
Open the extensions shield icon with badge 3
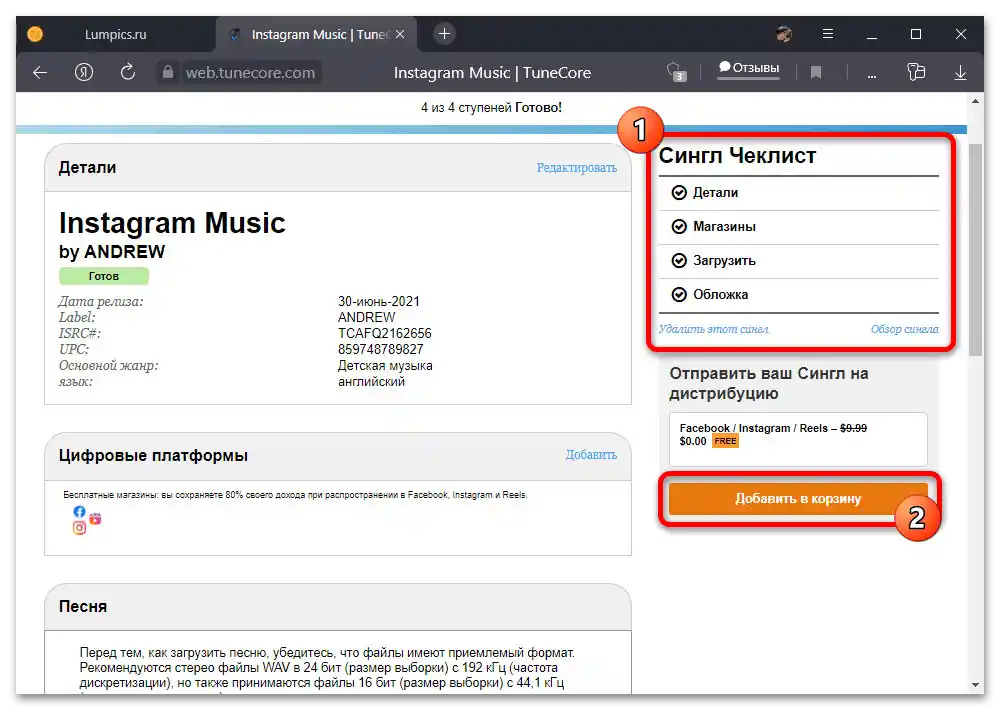tap(676, 72)
